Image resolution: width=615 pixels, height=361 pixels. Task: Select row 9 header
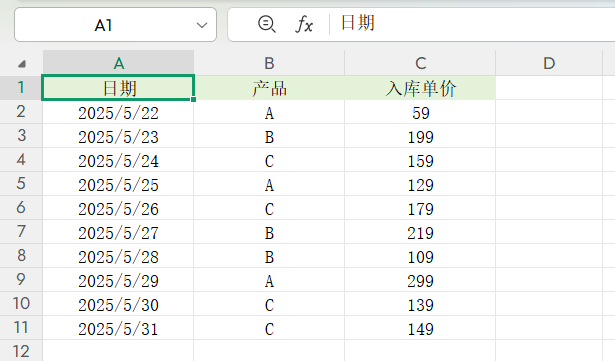tap(21, 279)
